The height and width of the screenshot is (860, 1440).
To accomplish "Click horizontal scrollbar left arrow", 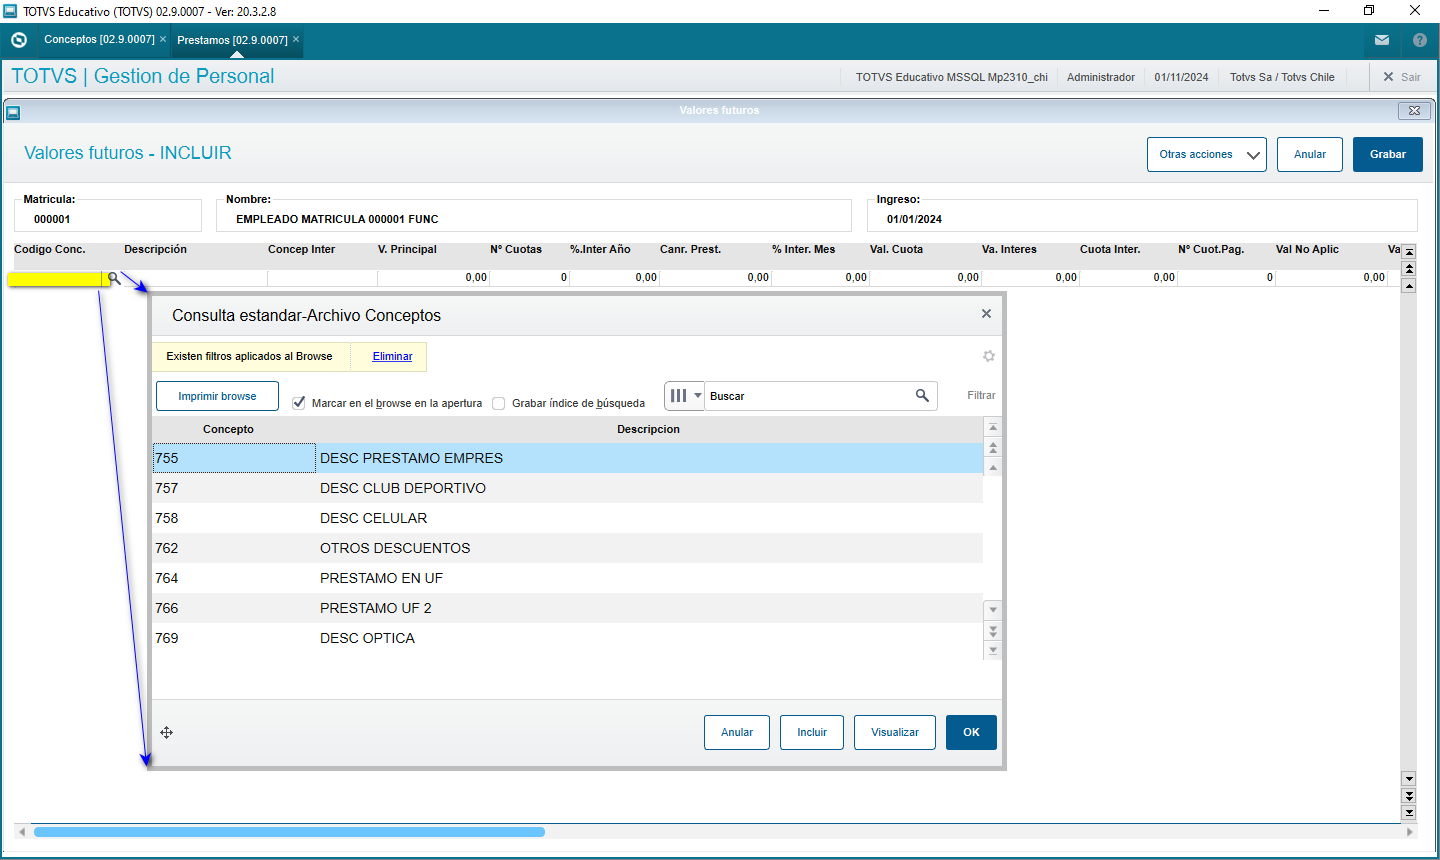I will 22,832.
